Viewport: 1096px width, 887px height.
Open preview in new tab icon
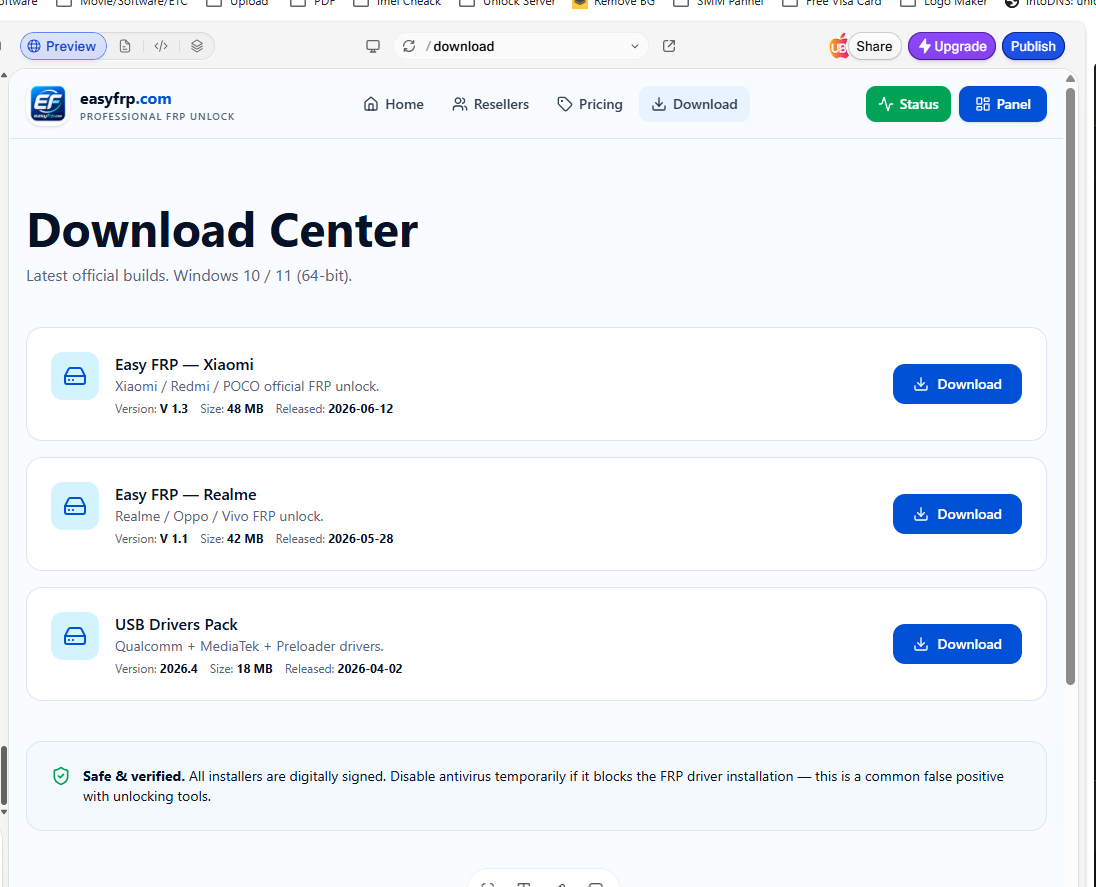tap(669, 46)
